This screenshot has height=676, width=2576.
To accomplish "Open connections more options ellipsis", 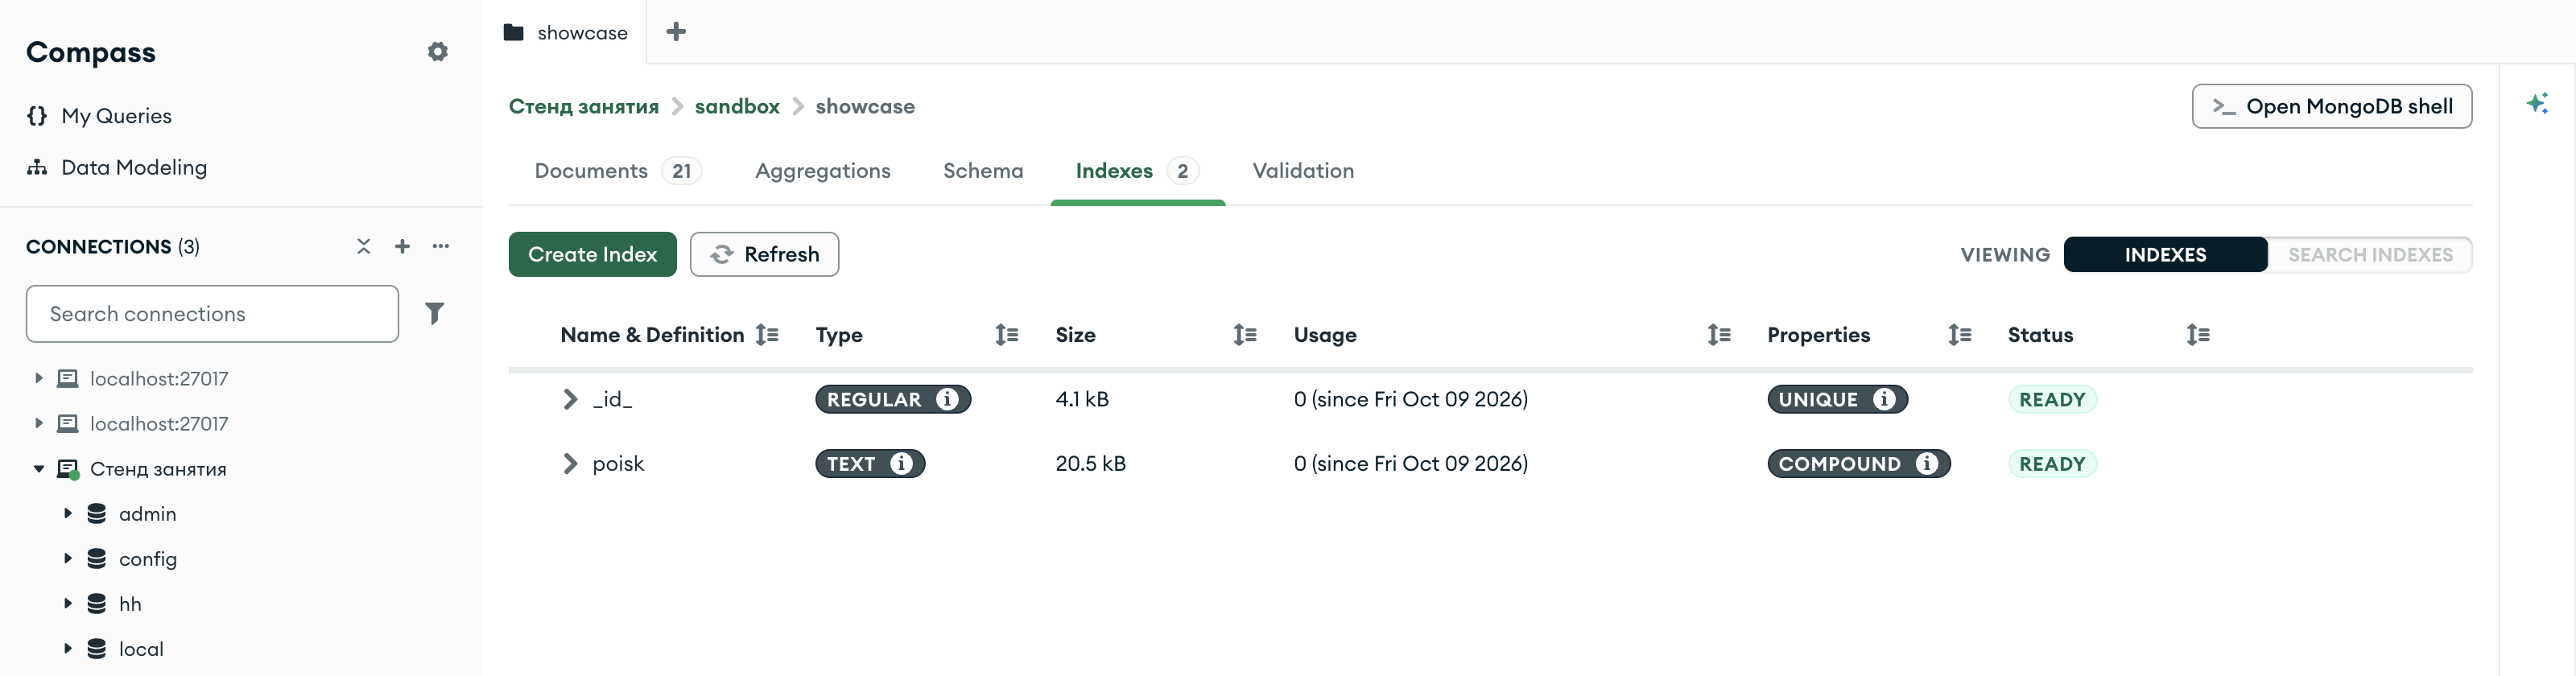I will 441,246.
